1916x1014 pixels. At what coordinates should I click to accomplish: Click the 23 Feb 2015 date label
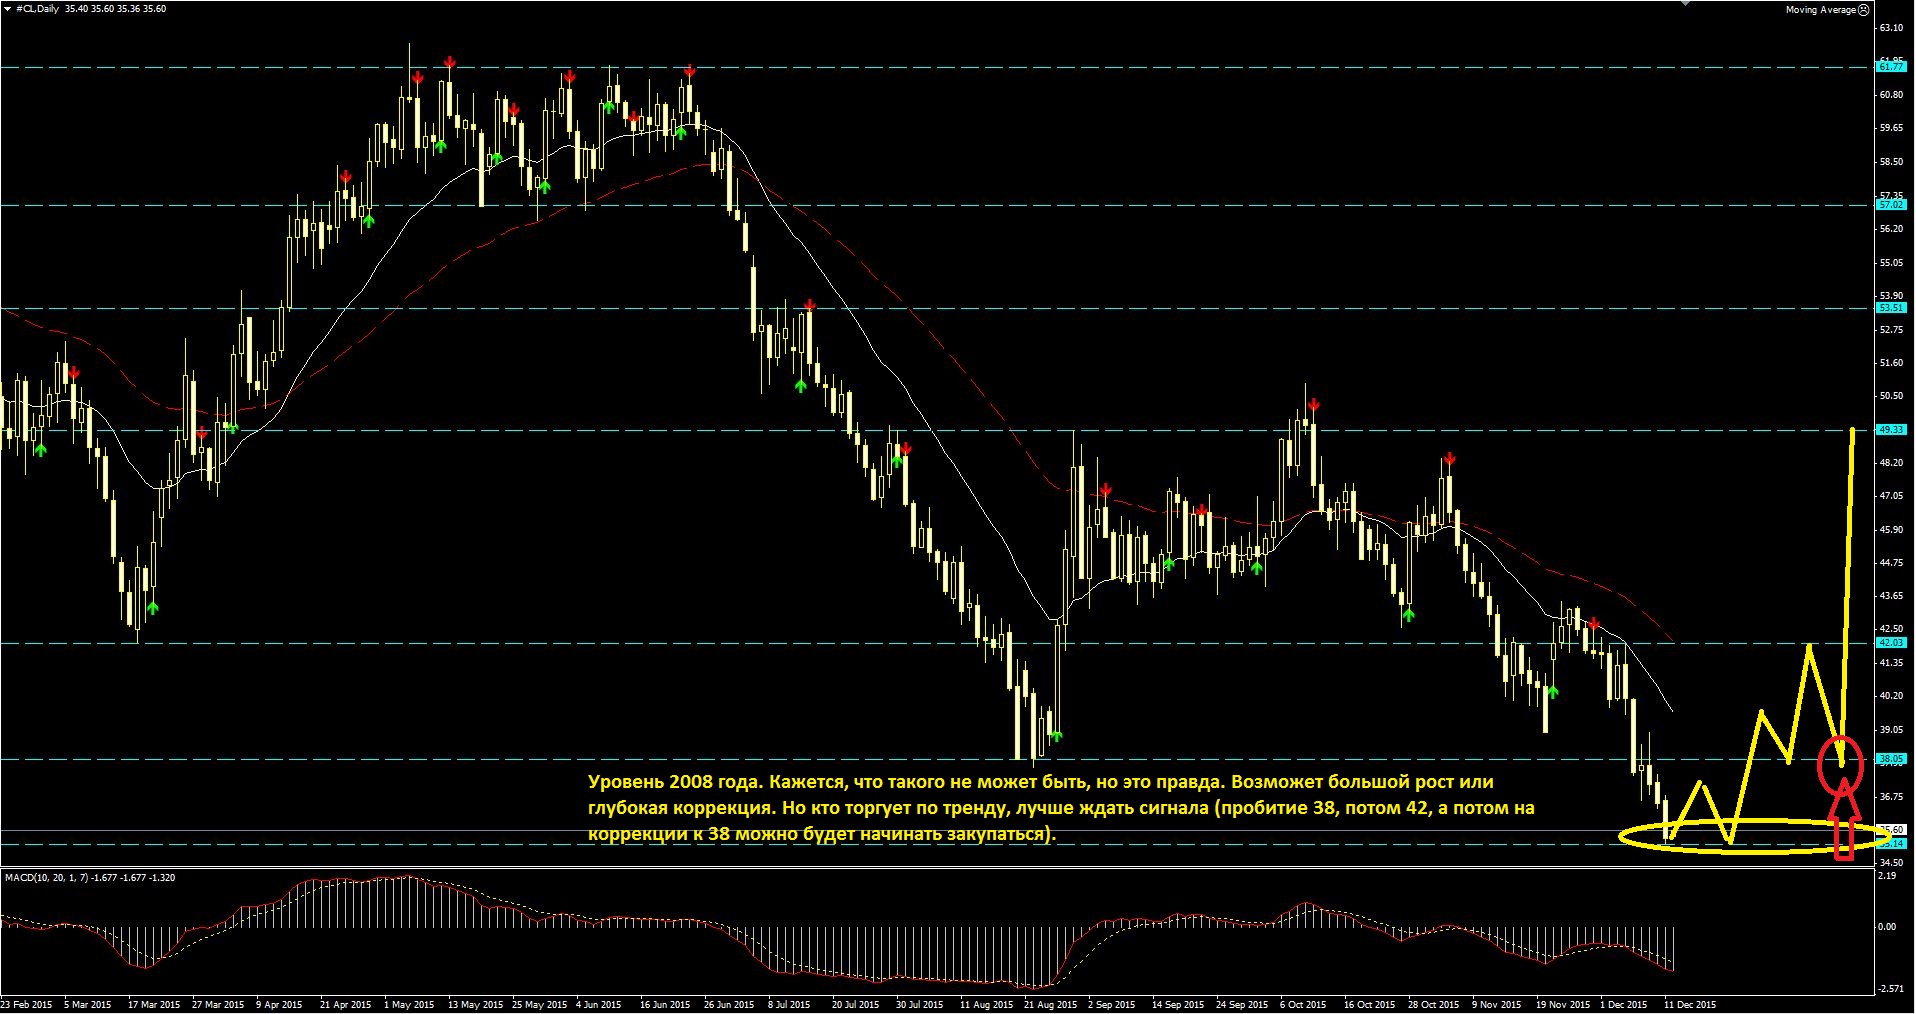point(27,1005)
